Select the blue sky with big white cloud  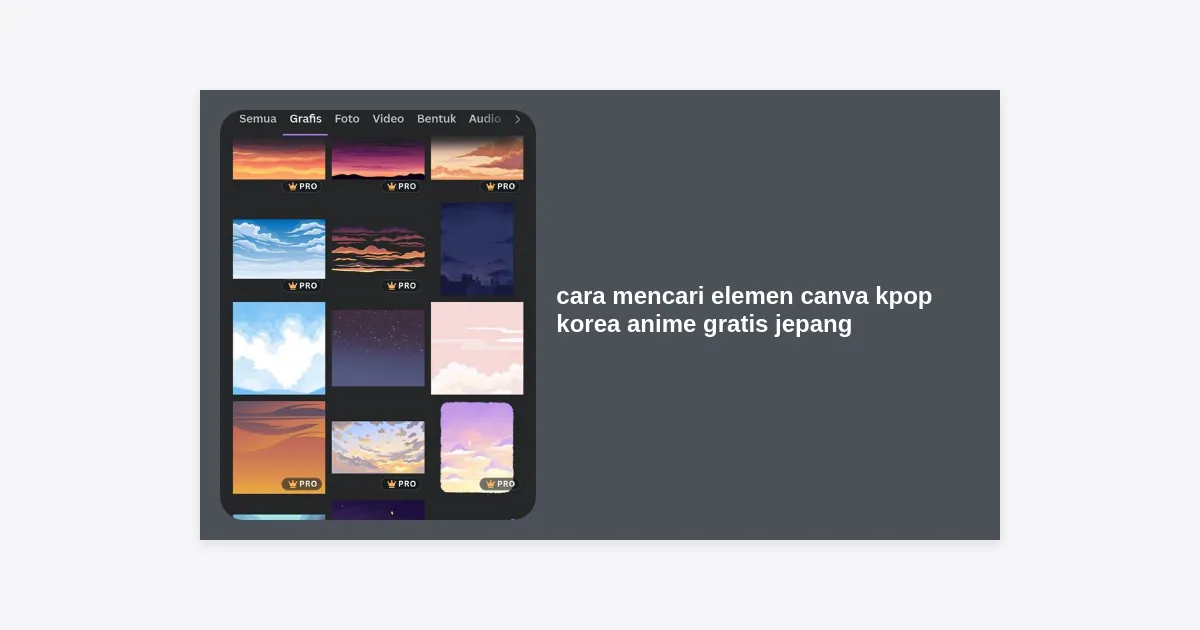(279, 348)
